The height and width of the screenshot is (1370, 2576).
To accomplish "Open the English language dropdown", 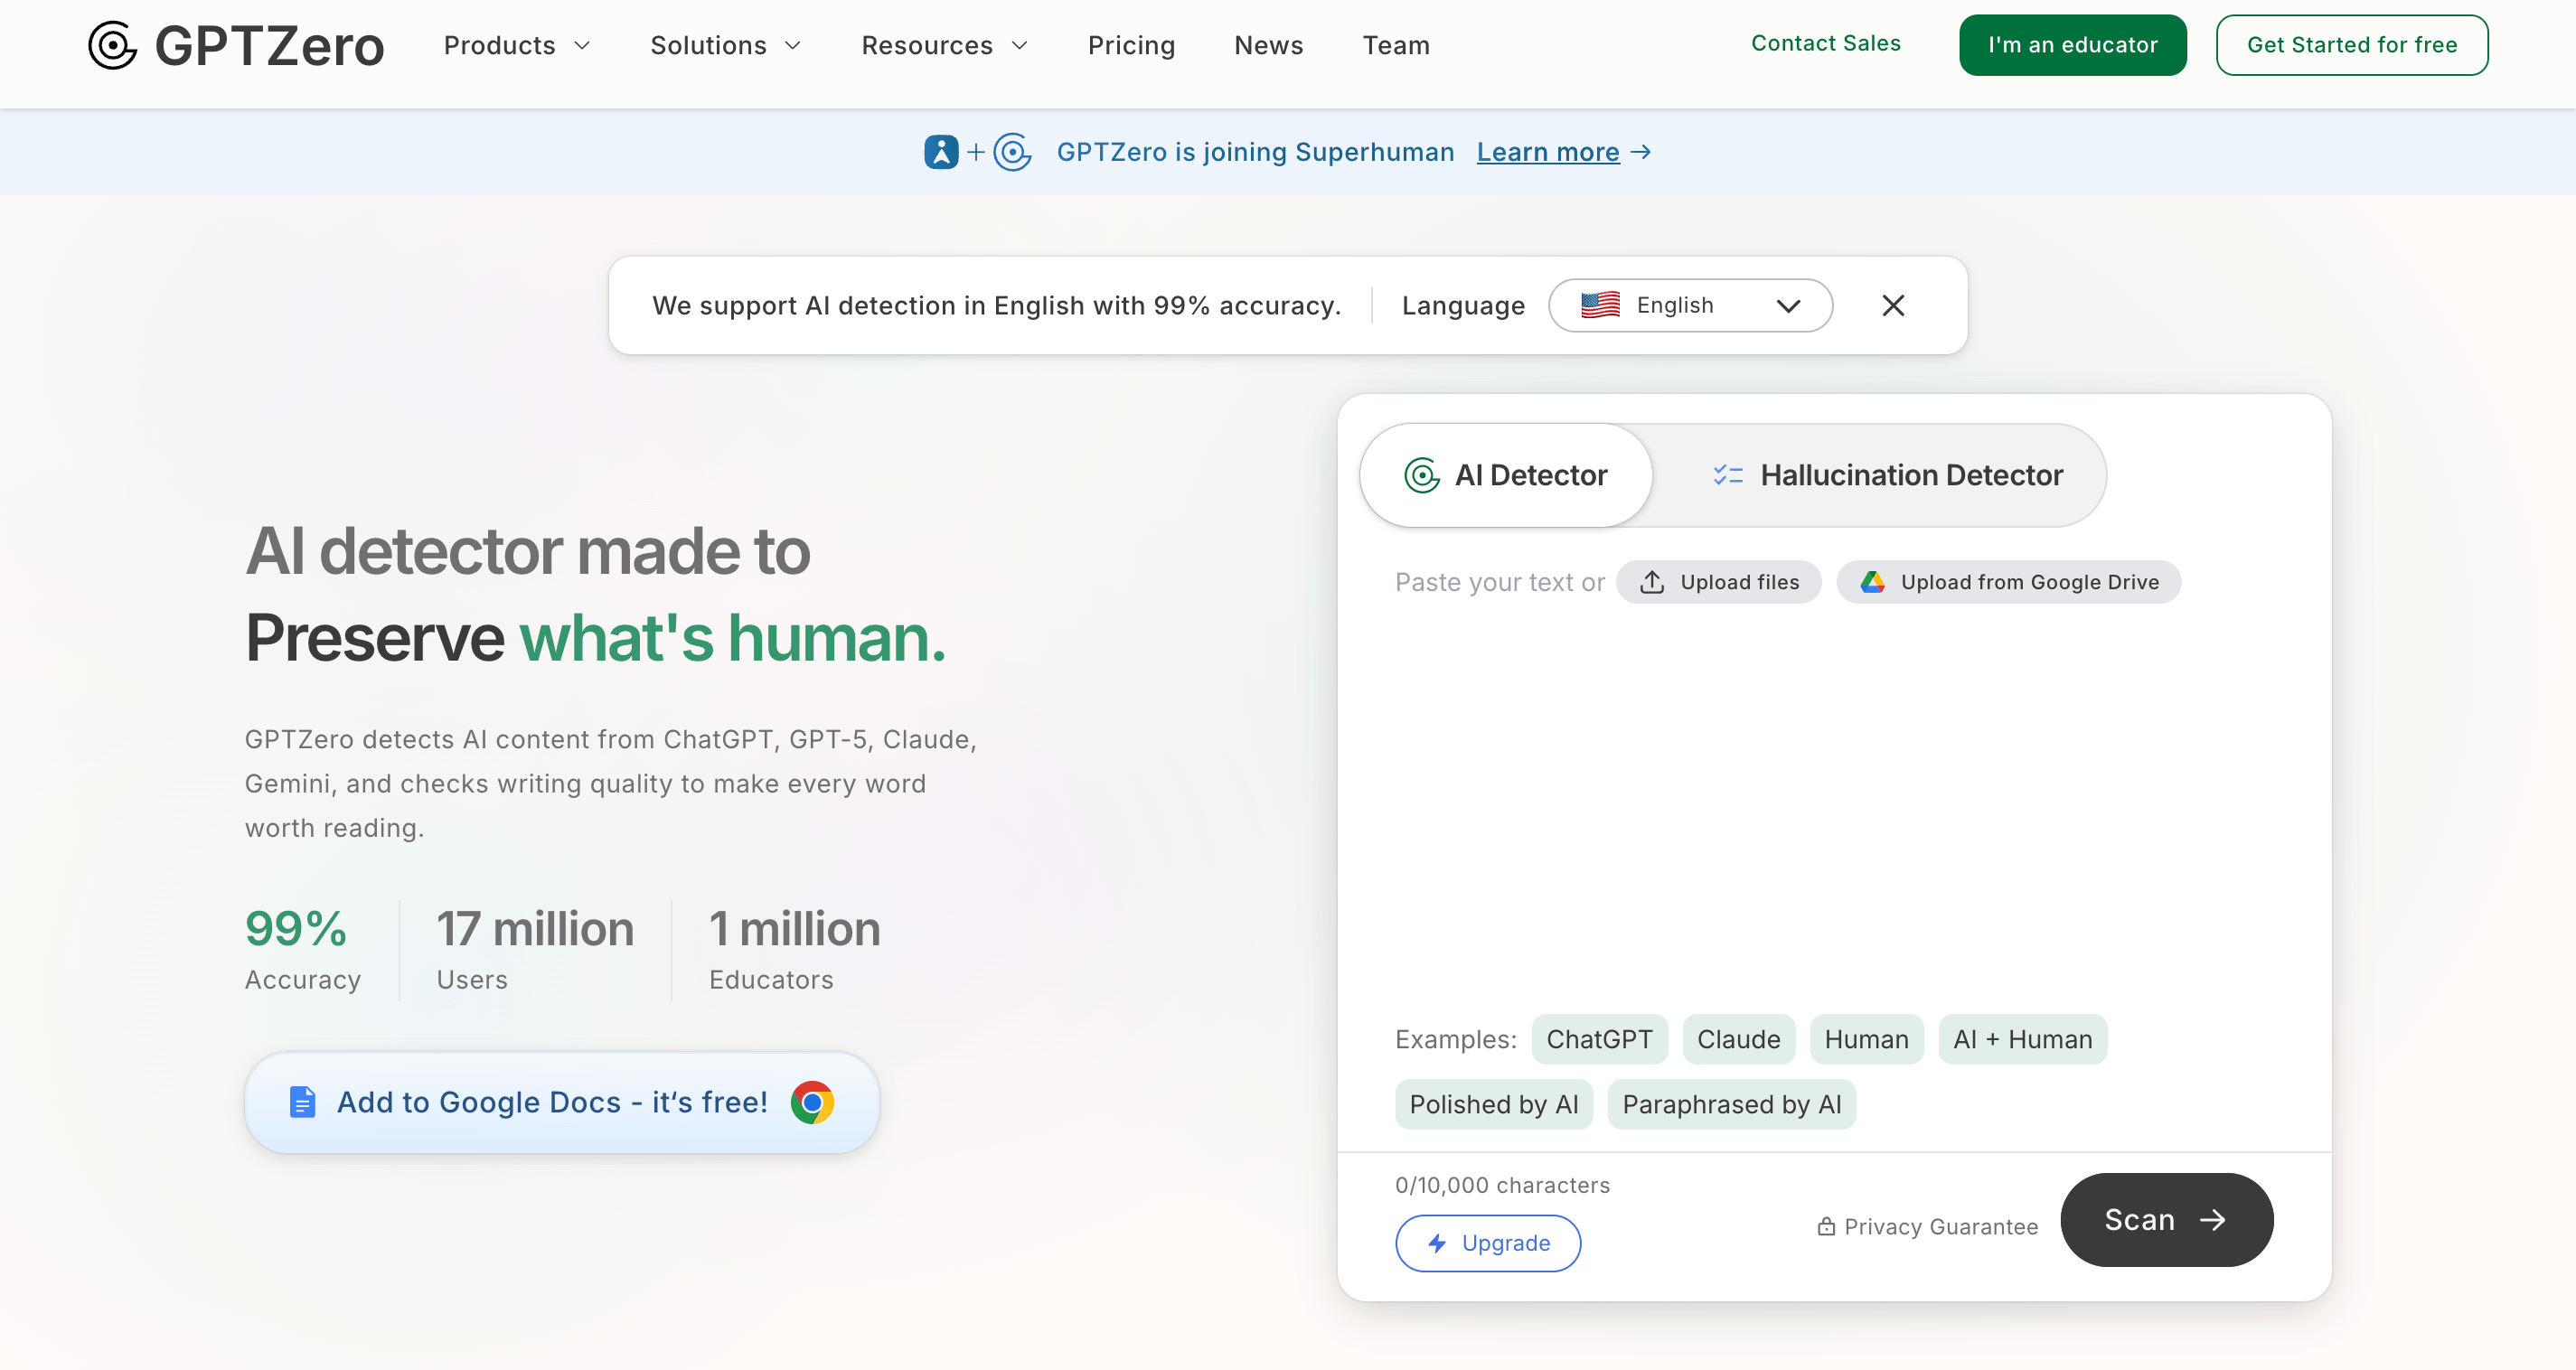I will pos(1690,305).
